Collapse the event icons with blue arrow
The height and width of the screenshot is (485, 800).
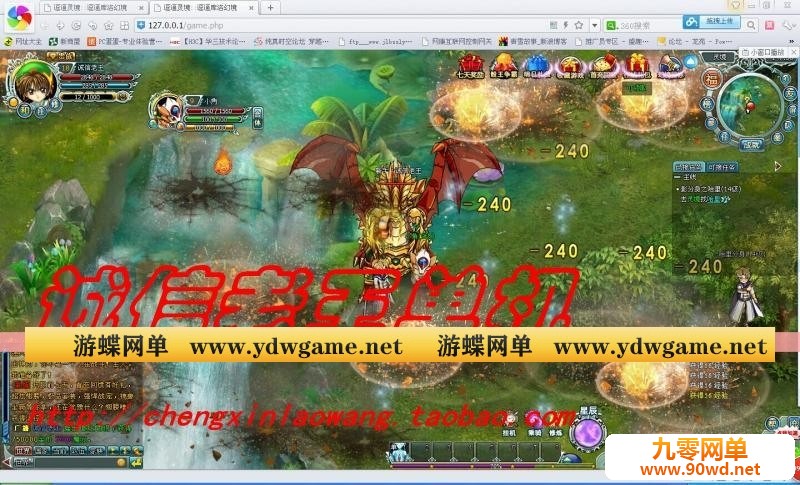coord(690,62)
